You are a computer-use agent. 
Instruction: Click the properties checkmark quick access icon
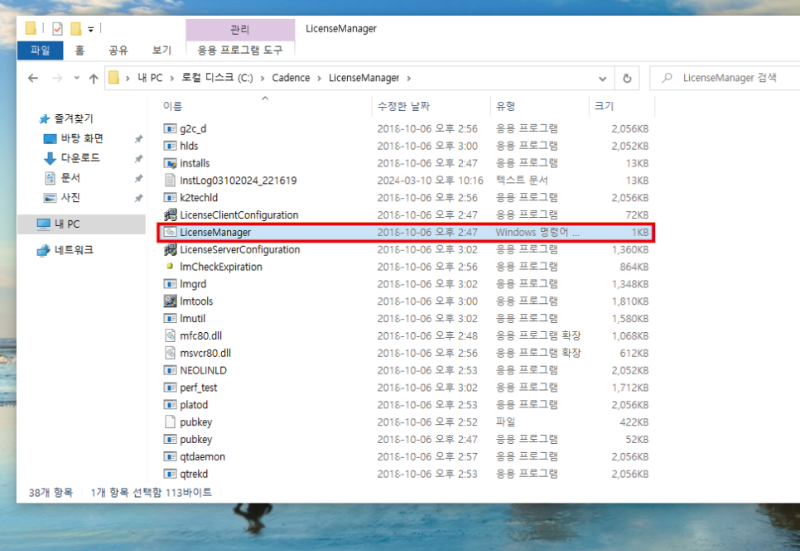point(58,29)
